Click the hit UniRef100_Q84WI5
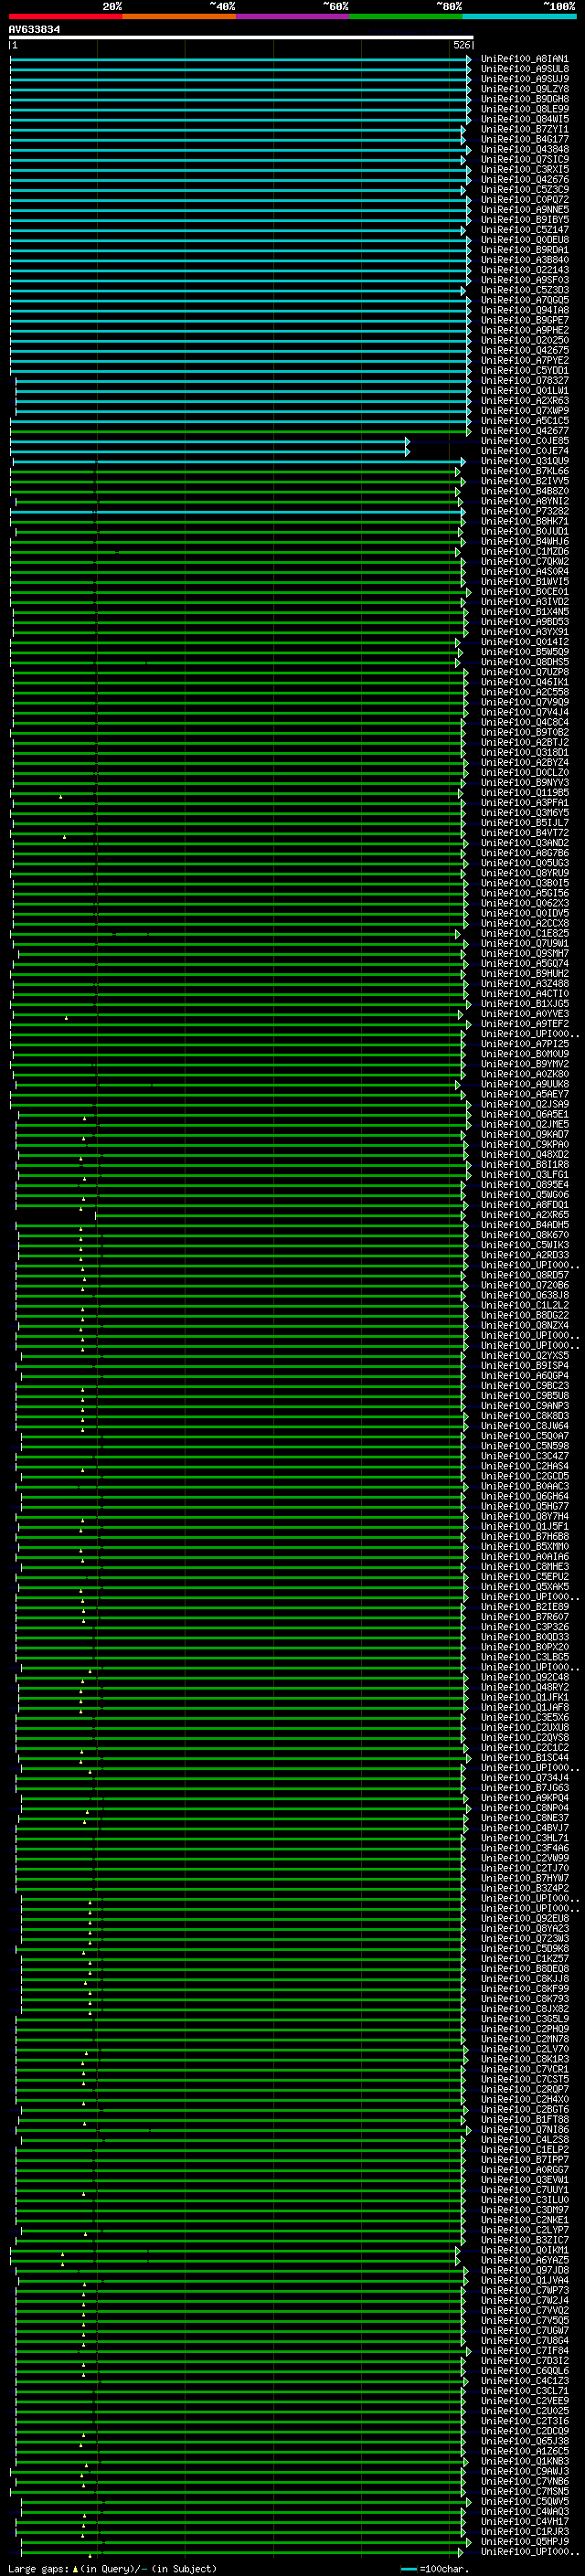 pyautogui.click(x=524, y=119)
